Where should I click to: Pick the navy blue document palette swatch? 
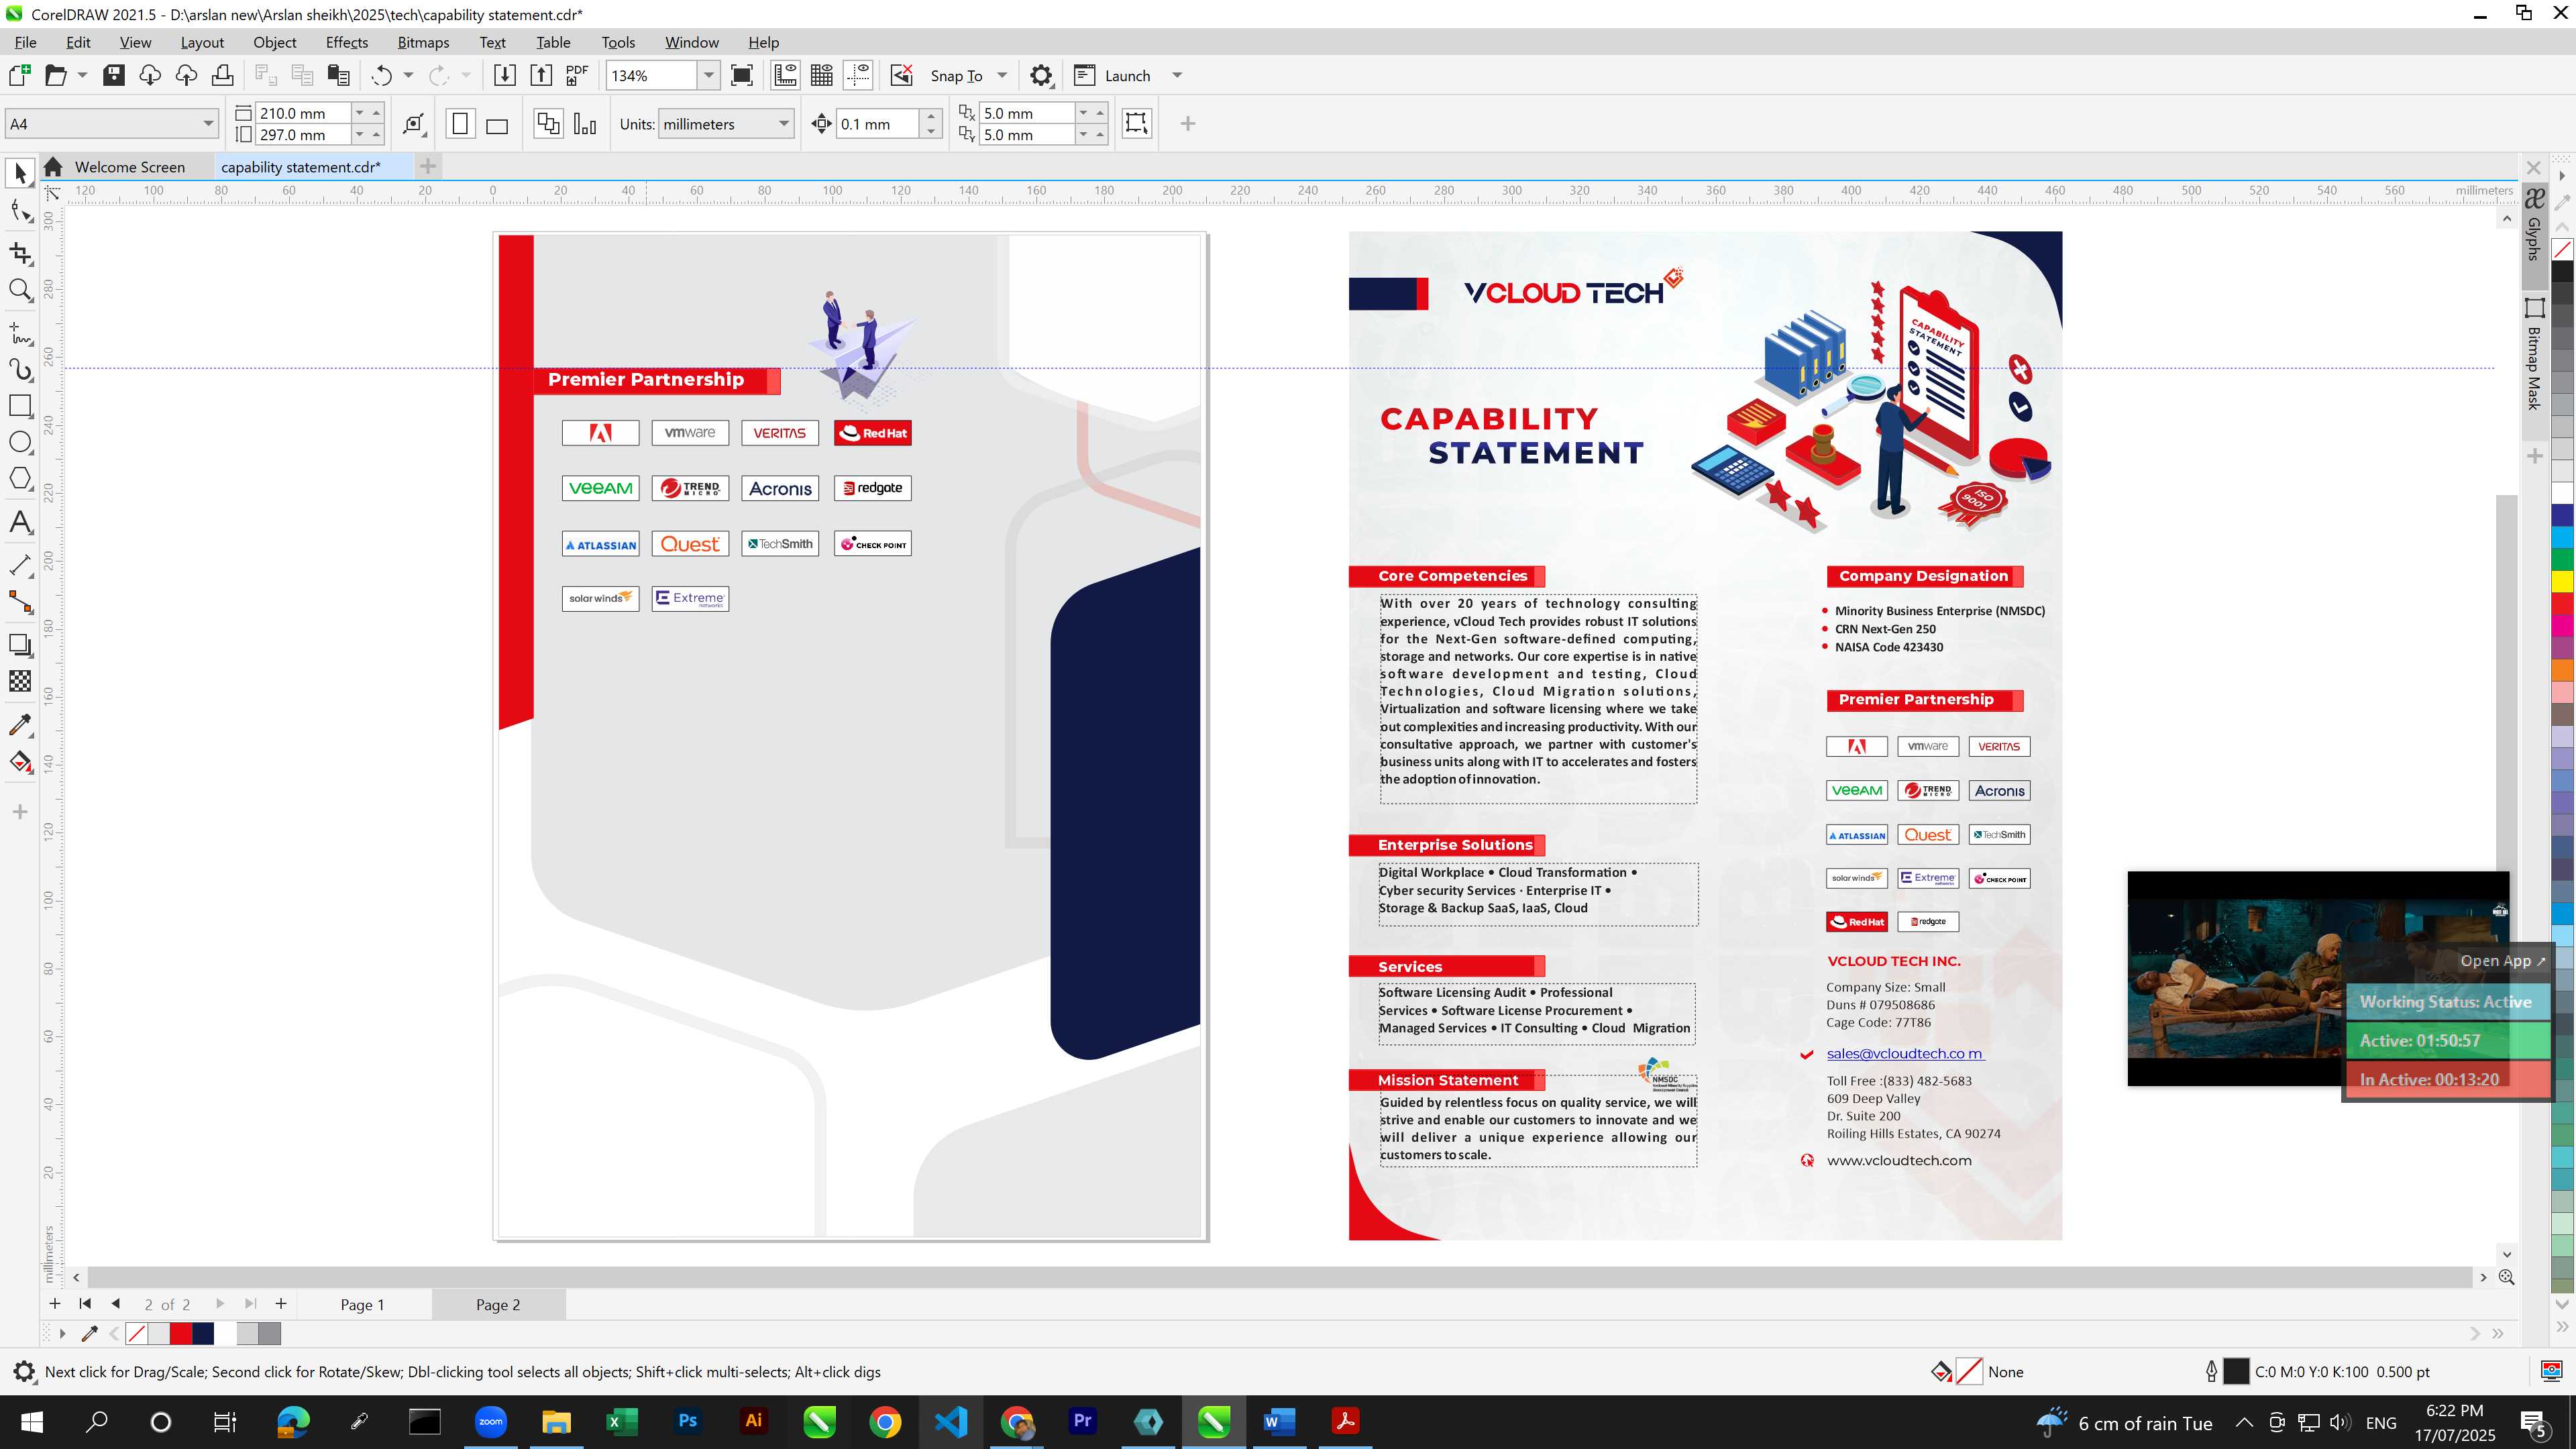(203, 1333)
